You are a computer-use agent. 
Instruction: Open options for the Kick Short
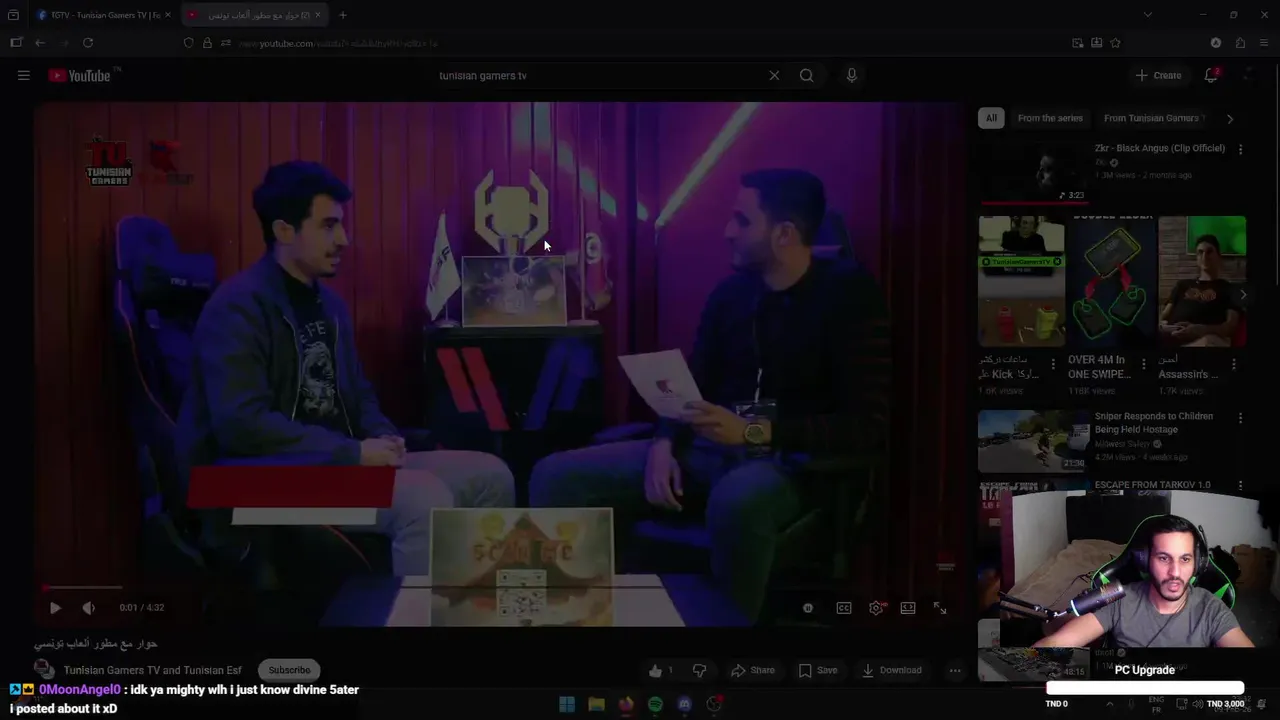[x=1053, y=364]
